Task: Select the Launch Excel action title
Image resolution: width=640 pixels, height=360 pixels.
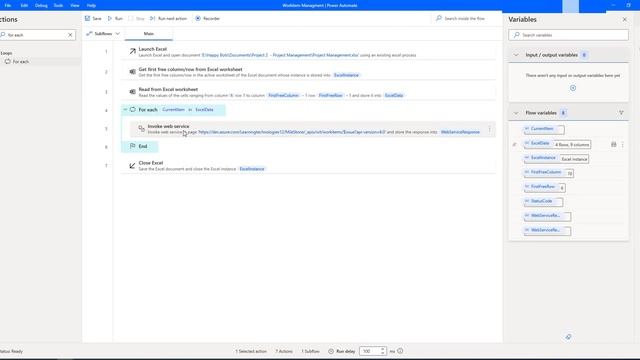Action: (153, 49)
